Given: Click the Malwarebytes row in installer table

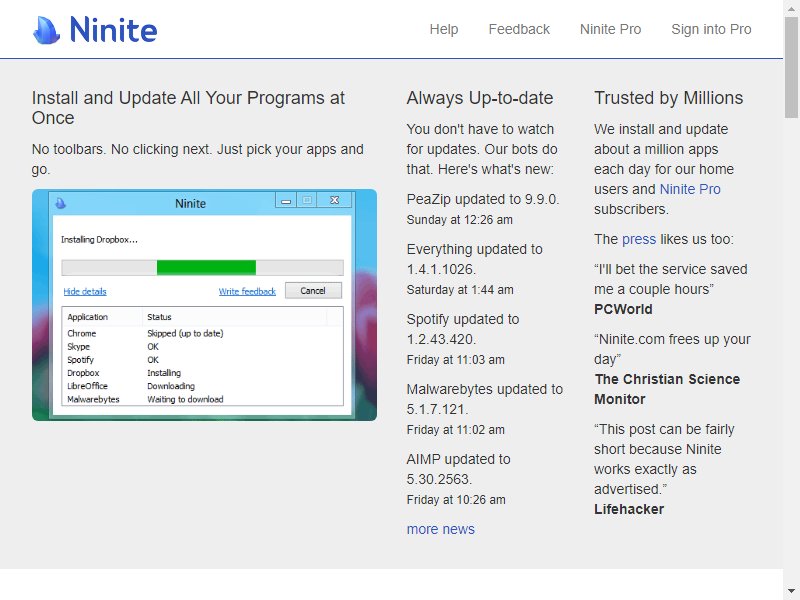Looking at the screenshot, I should click(x=202, y=399).
